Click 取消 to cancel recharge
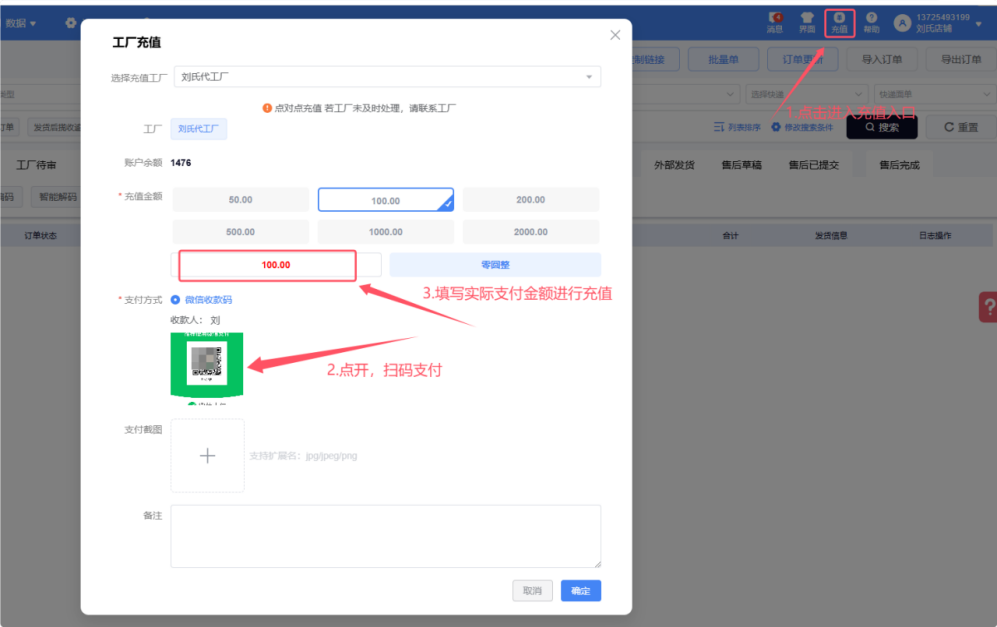Viewport: 997px width, 627px height. pyautogui.click(x=532, y=591)
